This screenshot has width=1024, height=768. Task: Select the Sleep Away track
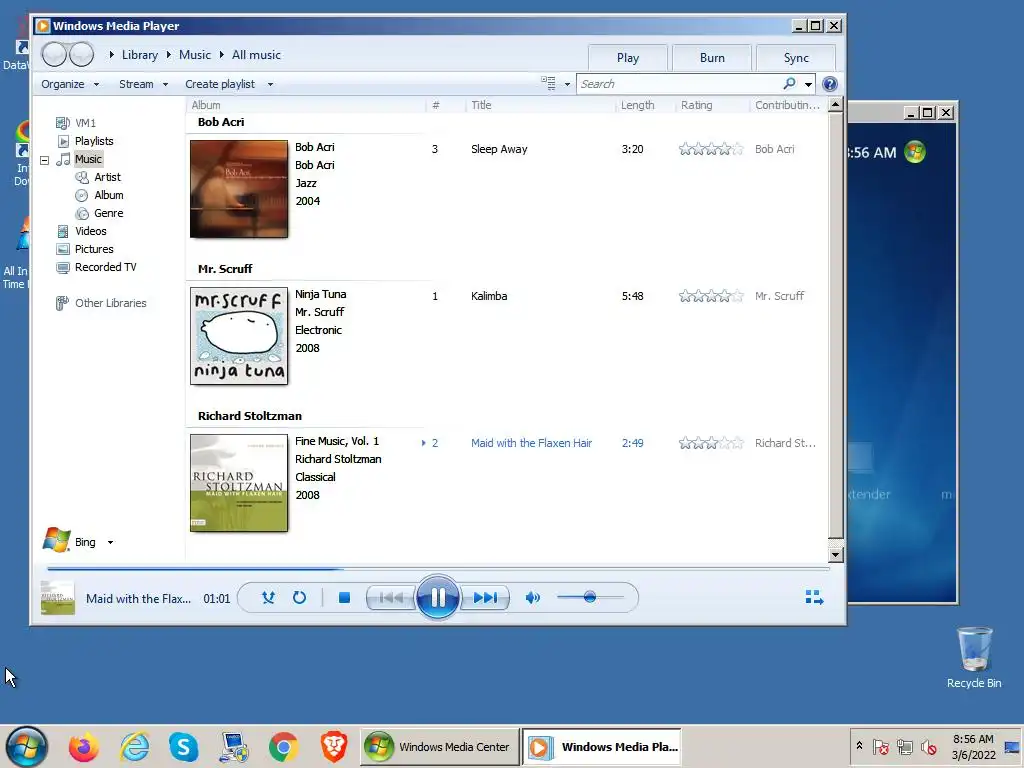coord(499,149)
